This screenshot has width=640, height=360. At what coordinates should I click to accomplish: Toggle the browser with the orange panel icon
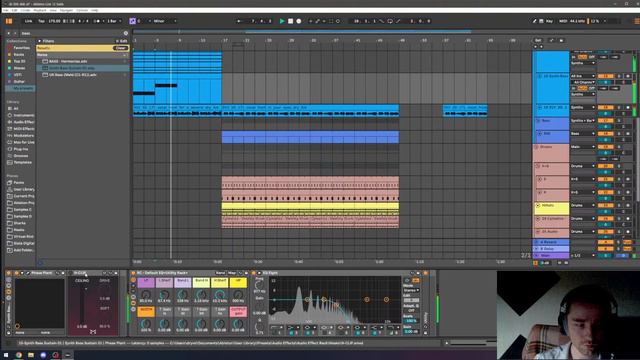point(9,21)
